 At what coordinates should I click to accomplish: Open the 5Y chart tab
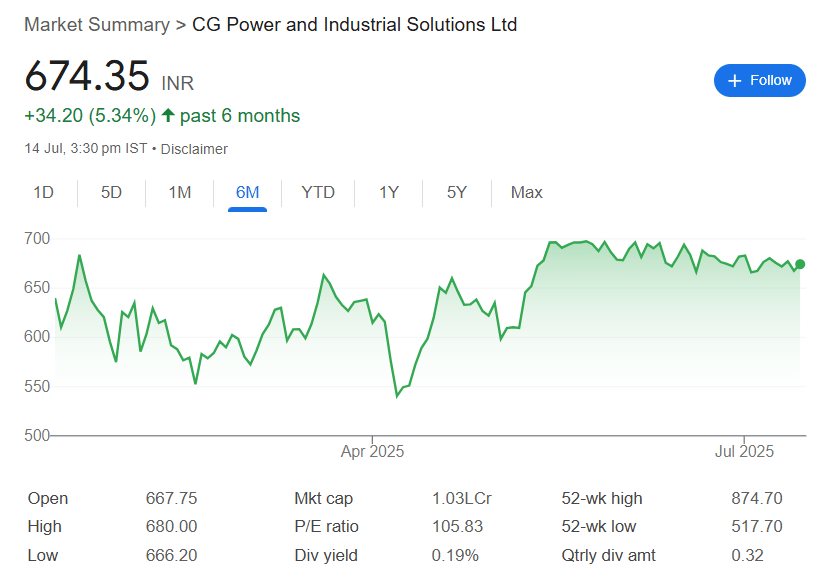[457, 192]
